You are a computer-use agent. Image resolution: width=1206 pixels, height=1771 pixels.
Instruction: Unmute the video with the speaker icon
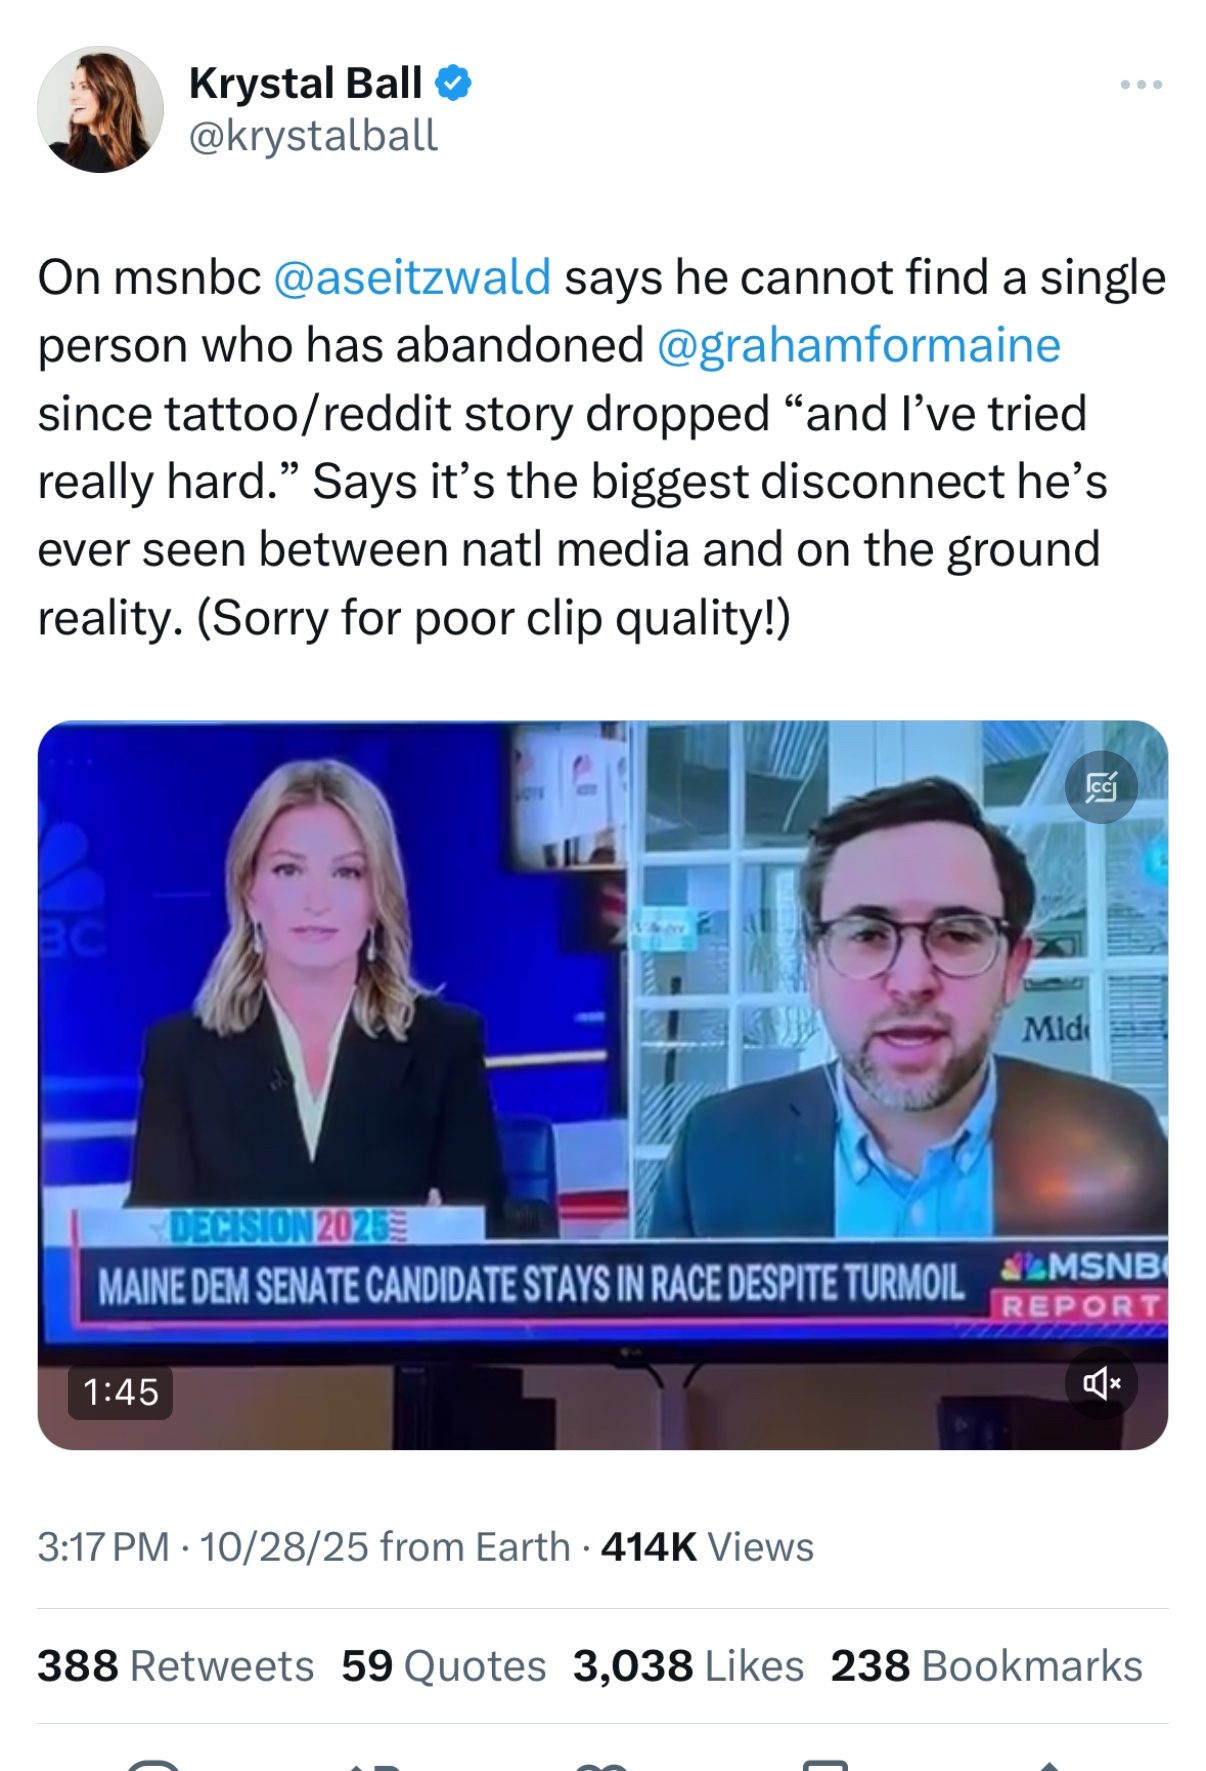[1101, 1383]
